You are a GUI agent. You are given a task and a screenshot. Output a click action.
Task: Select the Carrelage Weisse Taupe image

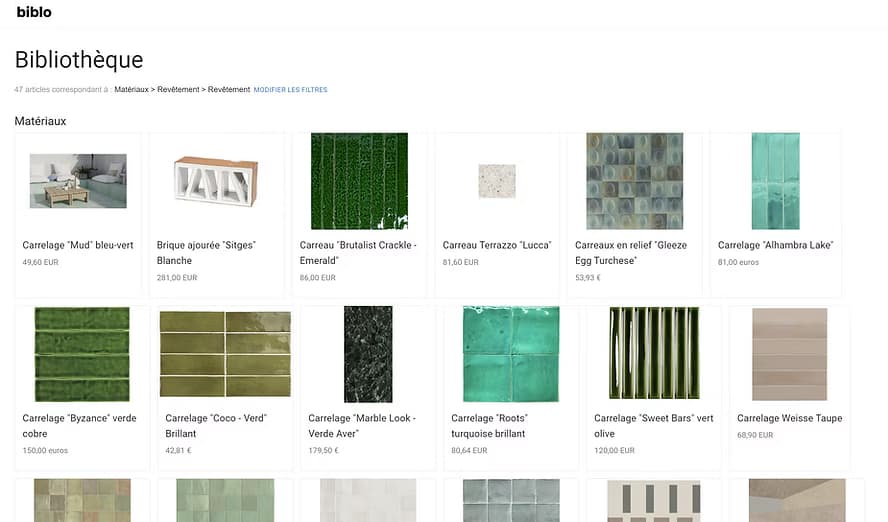click(789, 354)
